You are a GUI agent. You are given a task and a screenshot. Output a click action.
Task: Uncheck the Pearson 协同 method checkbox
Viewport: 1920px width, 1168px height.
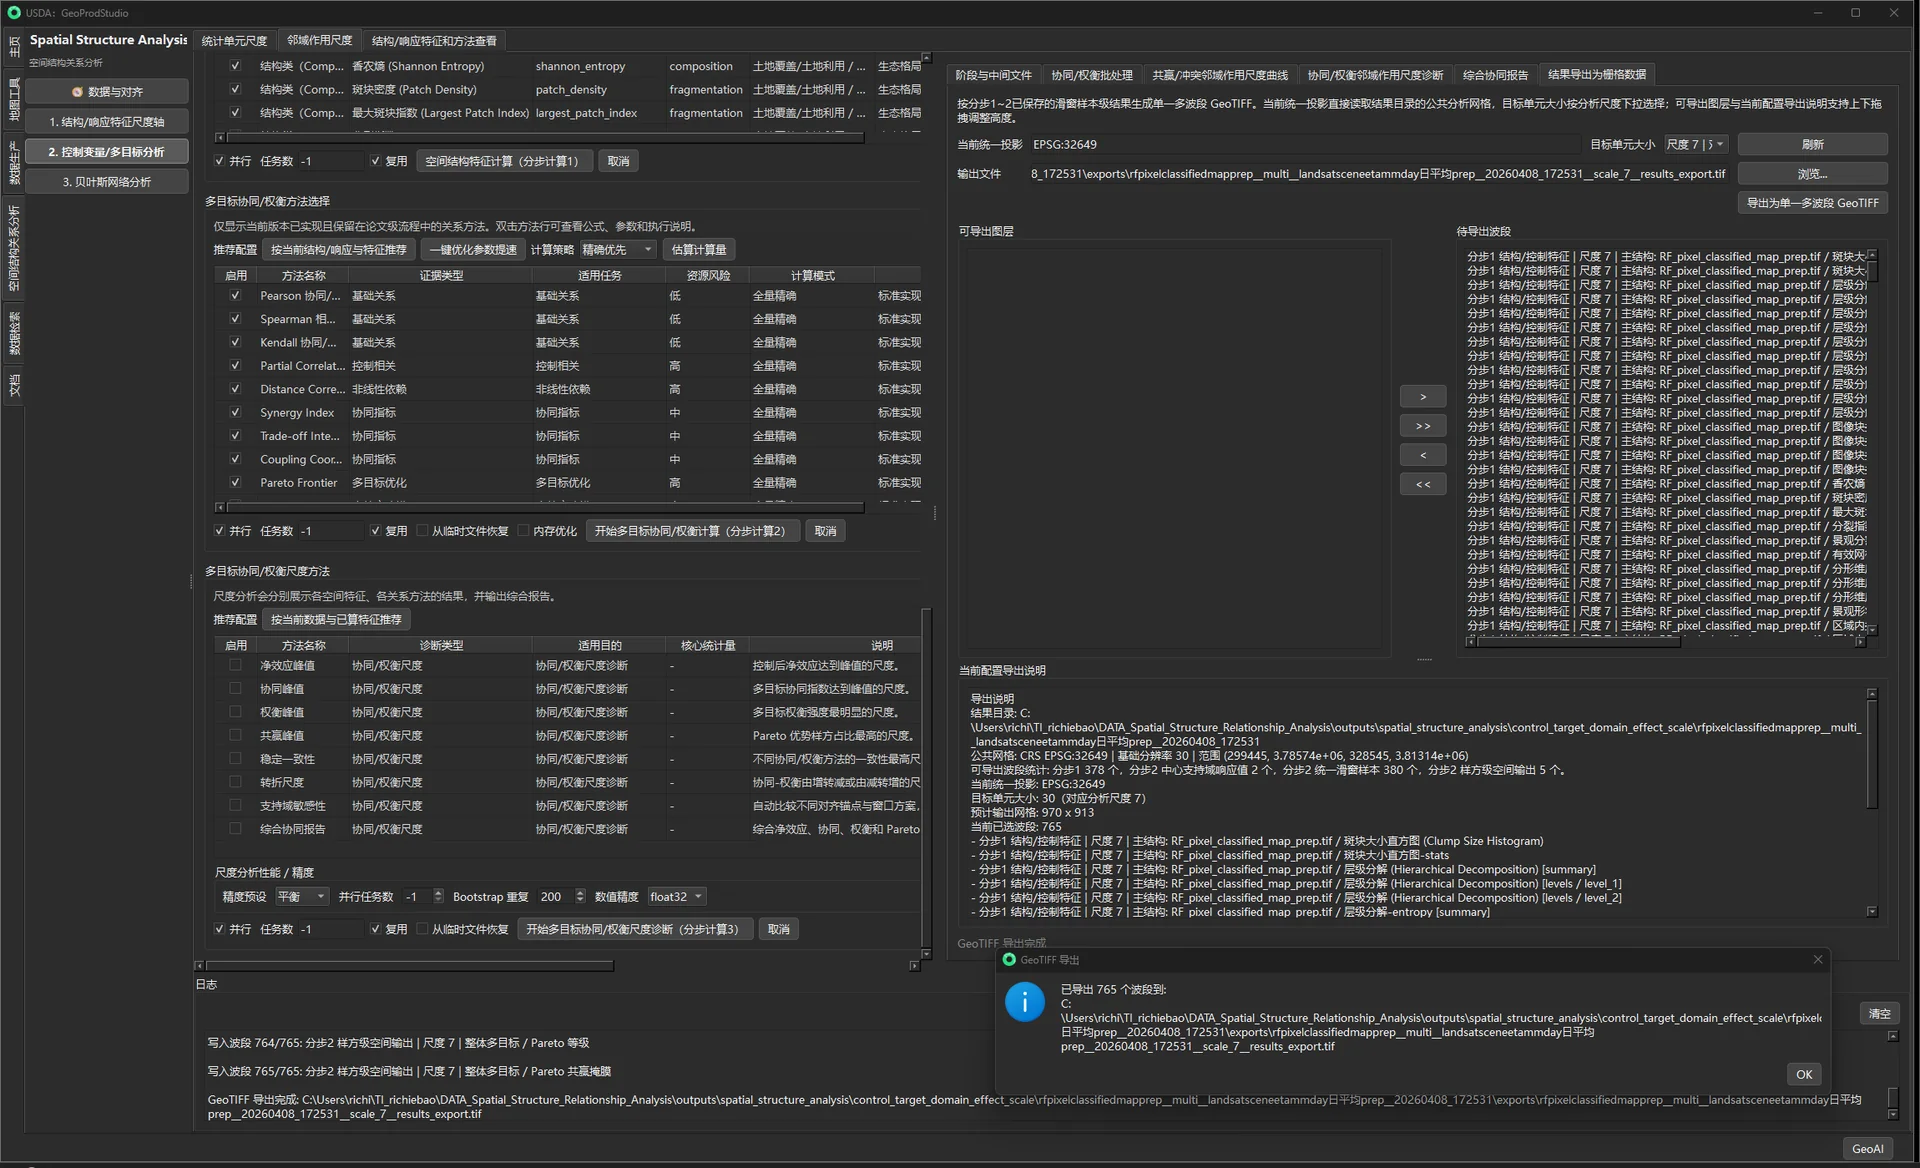click(x=235, y=296)
